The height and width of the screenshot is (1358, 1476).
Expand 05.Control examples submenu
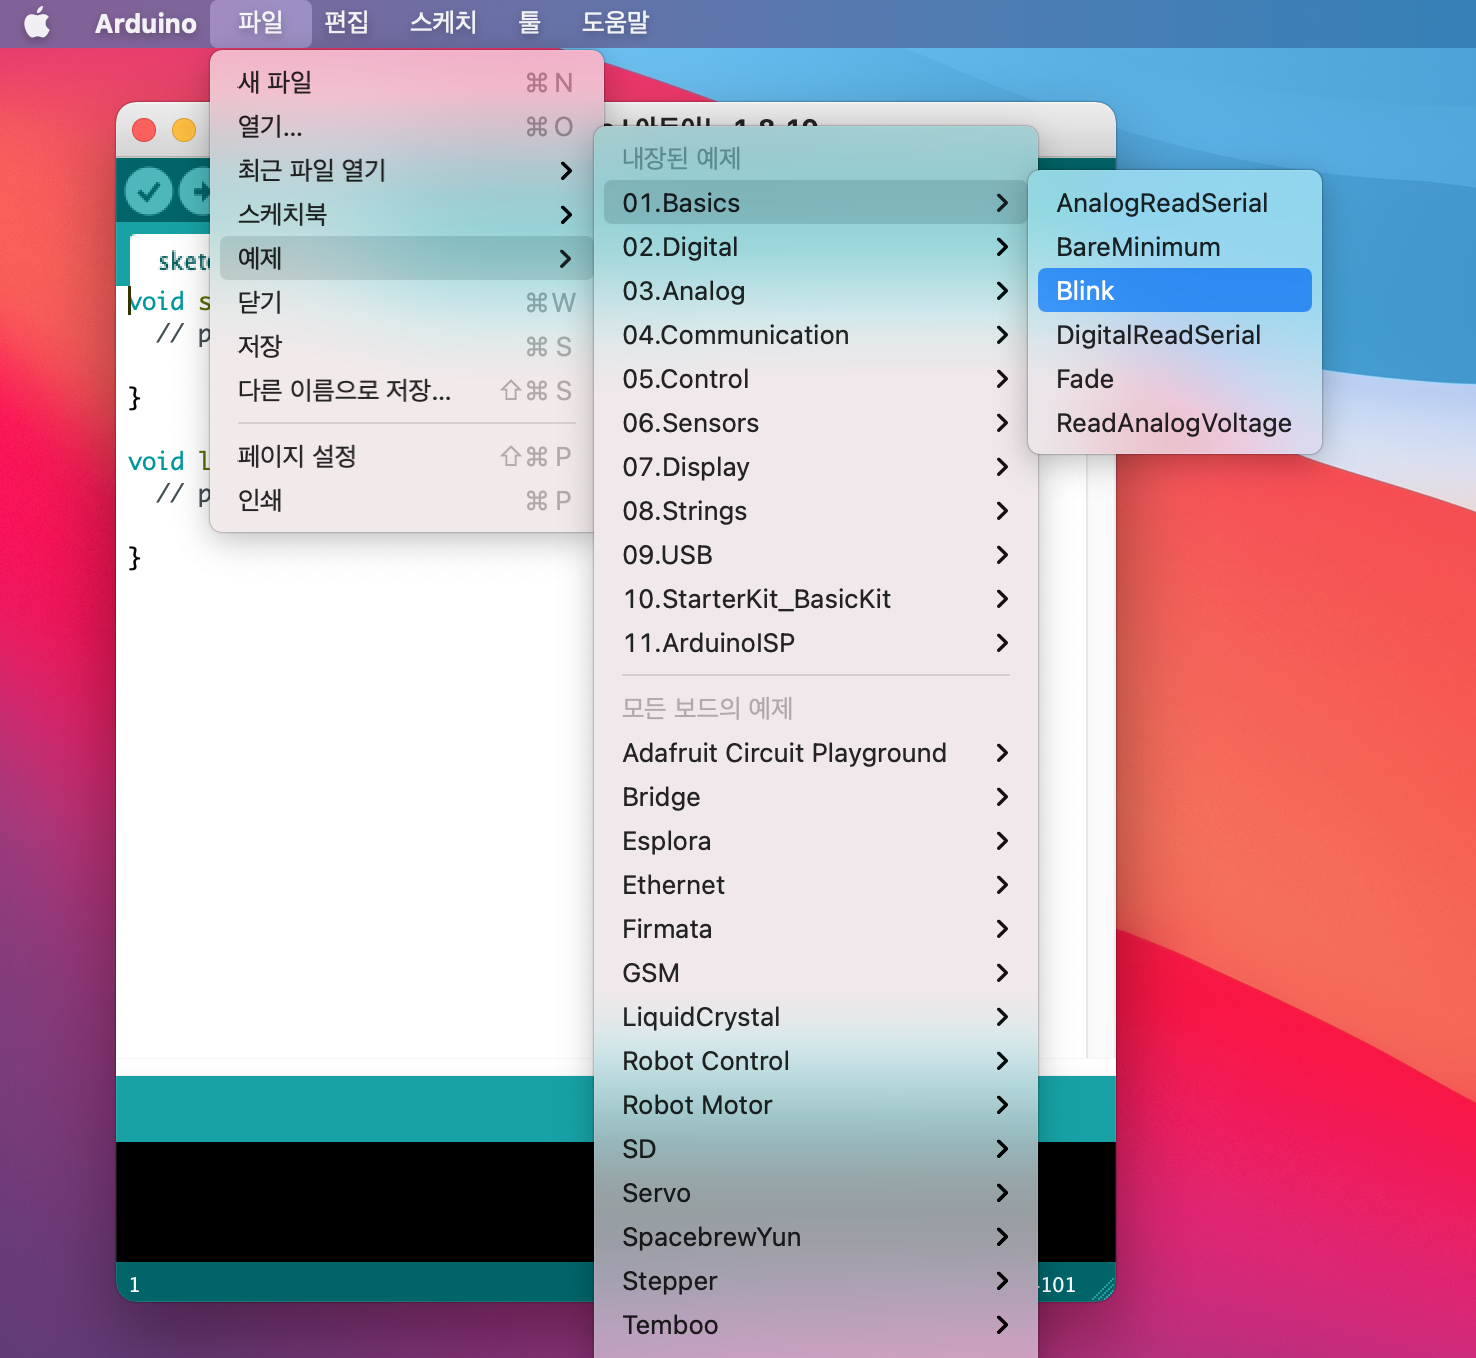click(816, 379)
